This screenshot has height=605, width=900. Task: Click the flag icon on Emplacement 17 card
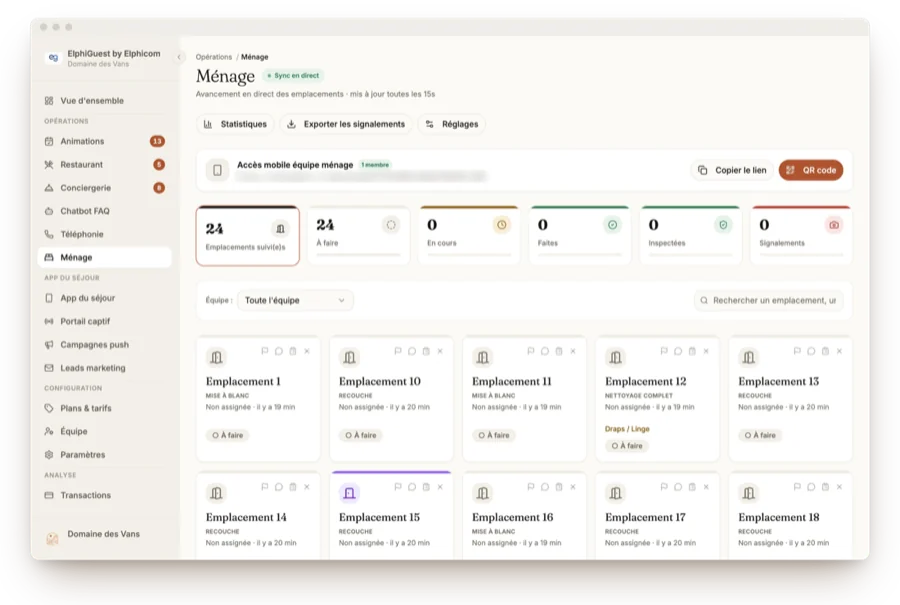664,487
